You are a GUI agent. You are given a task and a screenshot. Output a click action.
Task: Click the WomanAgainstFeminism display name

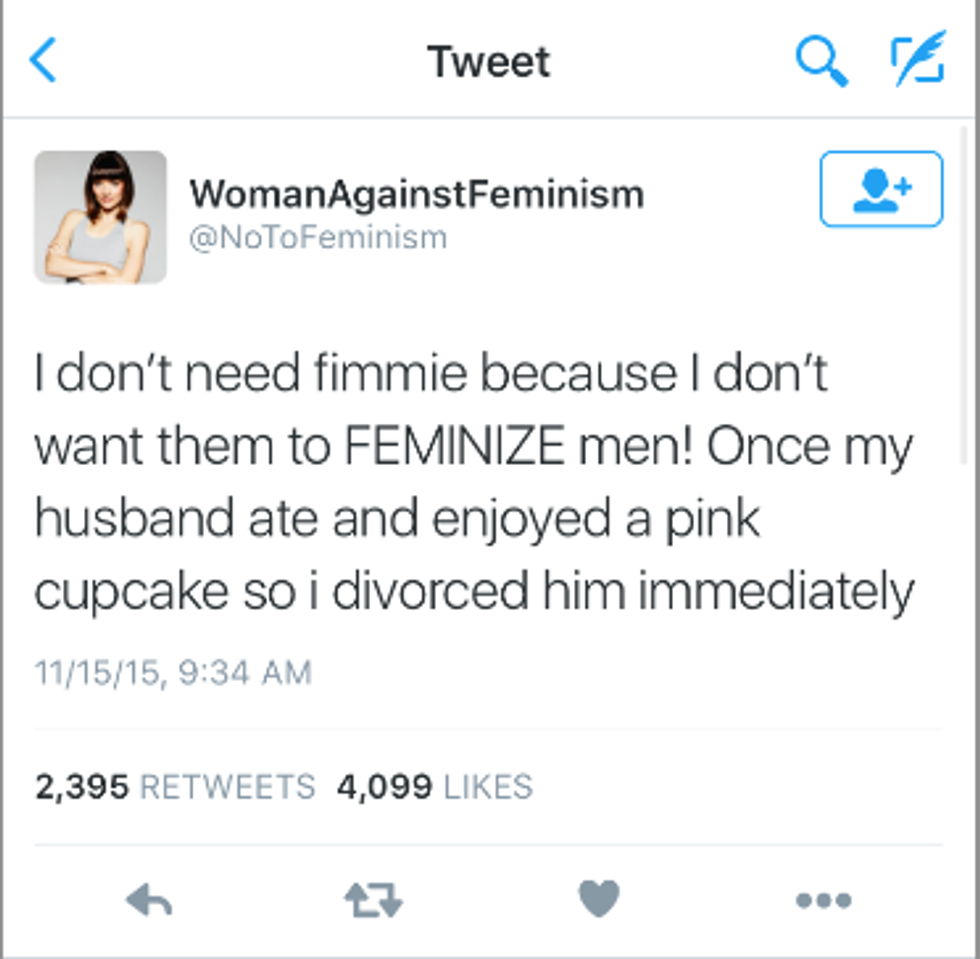pos(416,193)
